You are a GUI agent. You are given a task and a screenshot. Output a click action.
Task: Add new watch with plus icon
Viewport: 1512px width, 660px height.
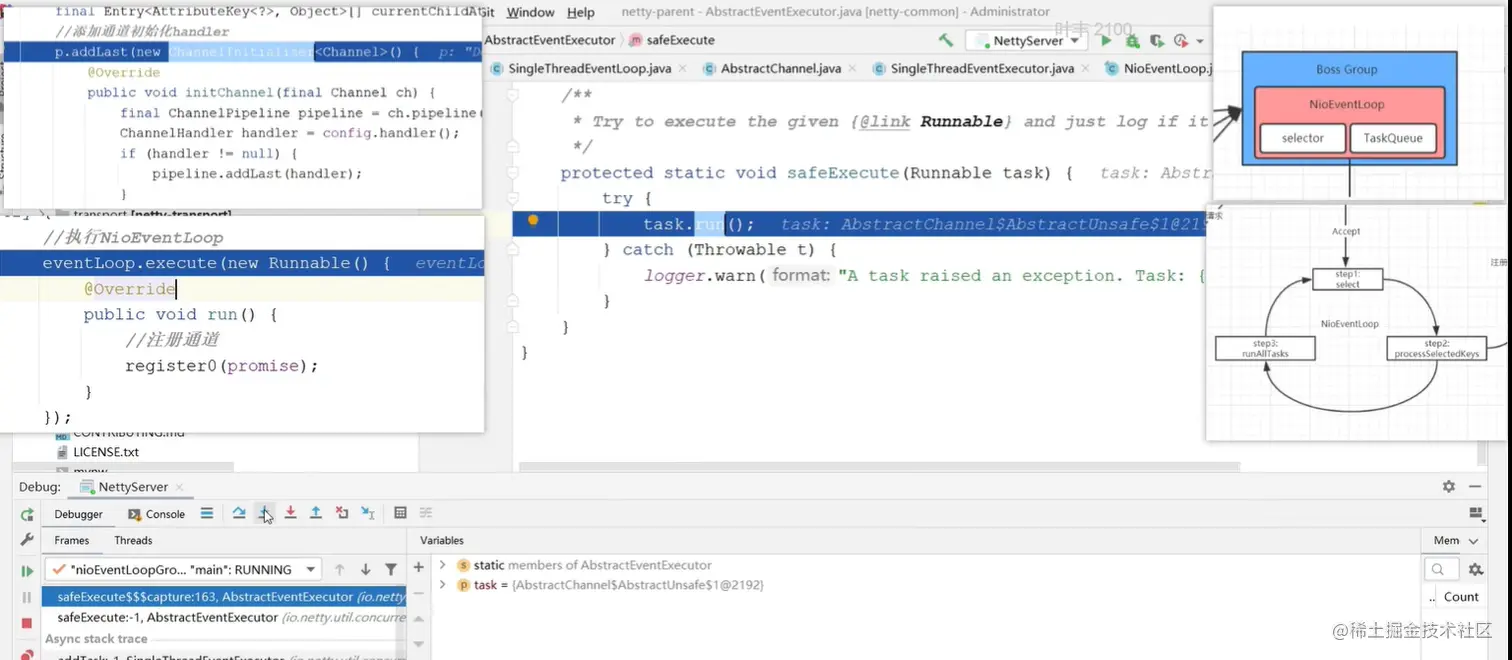point(418,567)
